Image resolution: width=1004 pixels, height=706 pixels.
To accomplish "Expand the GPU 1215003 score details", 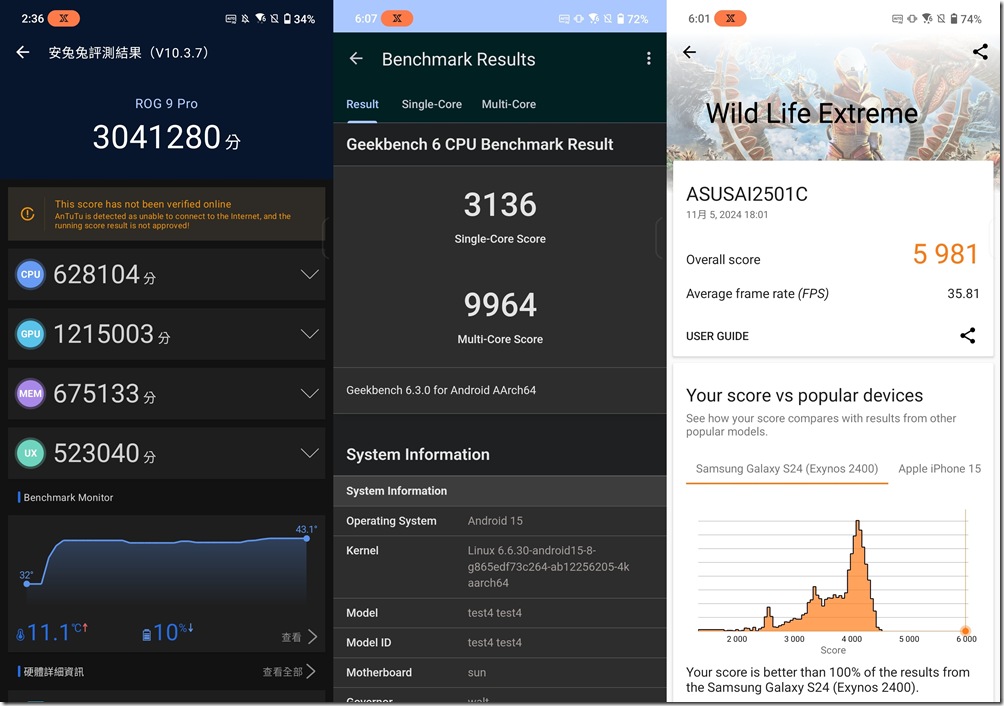I will [x=309, y=334].
